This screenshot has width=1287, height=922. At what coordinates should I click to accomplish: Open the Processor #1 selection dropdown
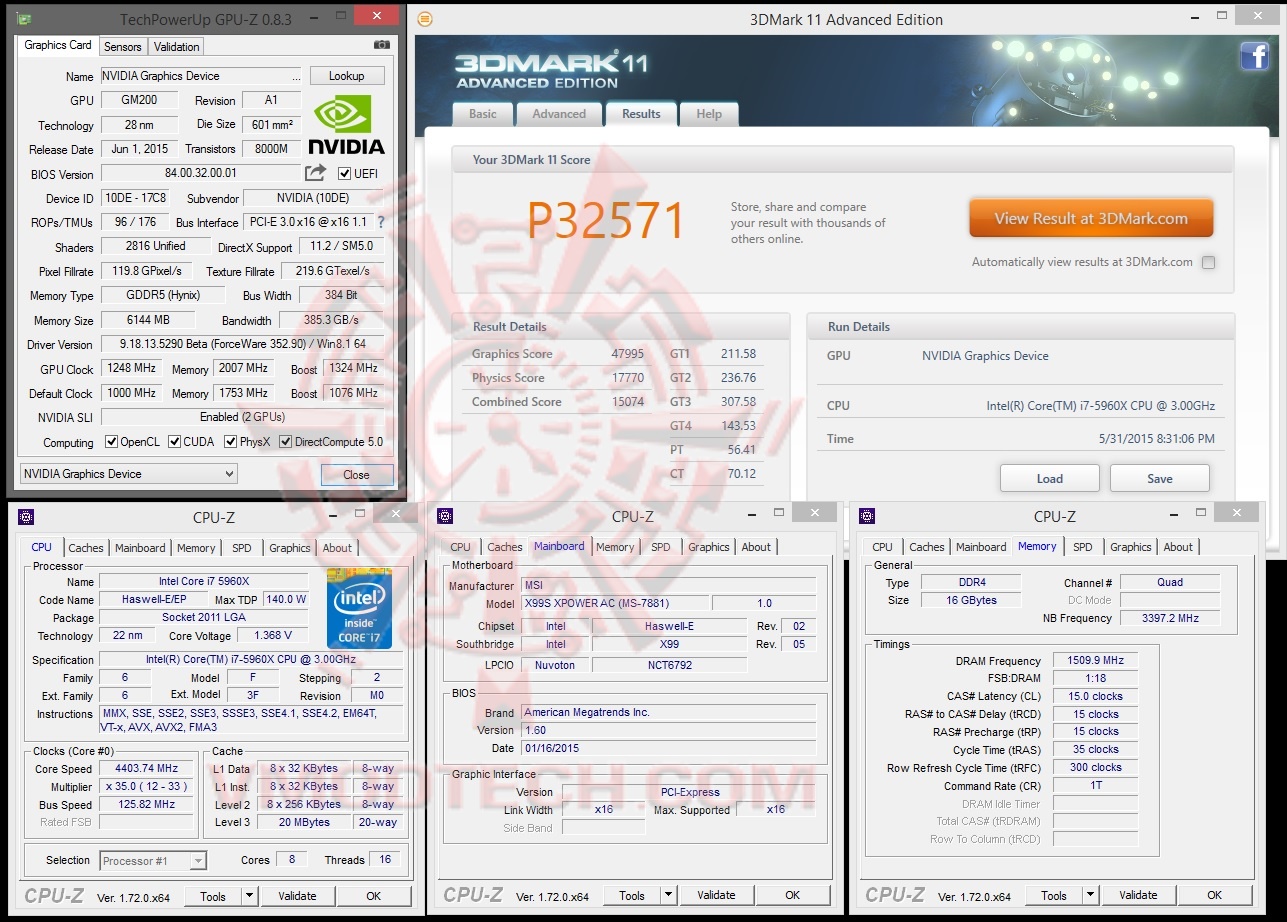[153, 860]
